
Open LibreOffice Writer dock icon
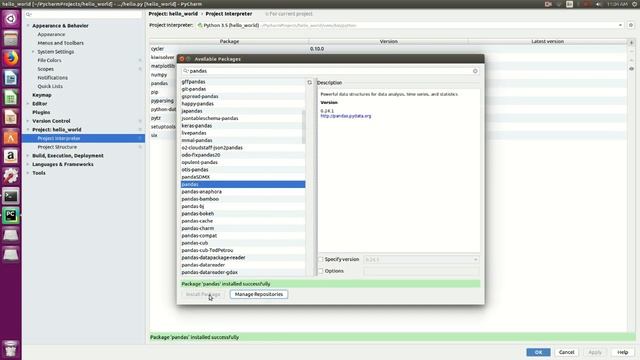(11, 78)
